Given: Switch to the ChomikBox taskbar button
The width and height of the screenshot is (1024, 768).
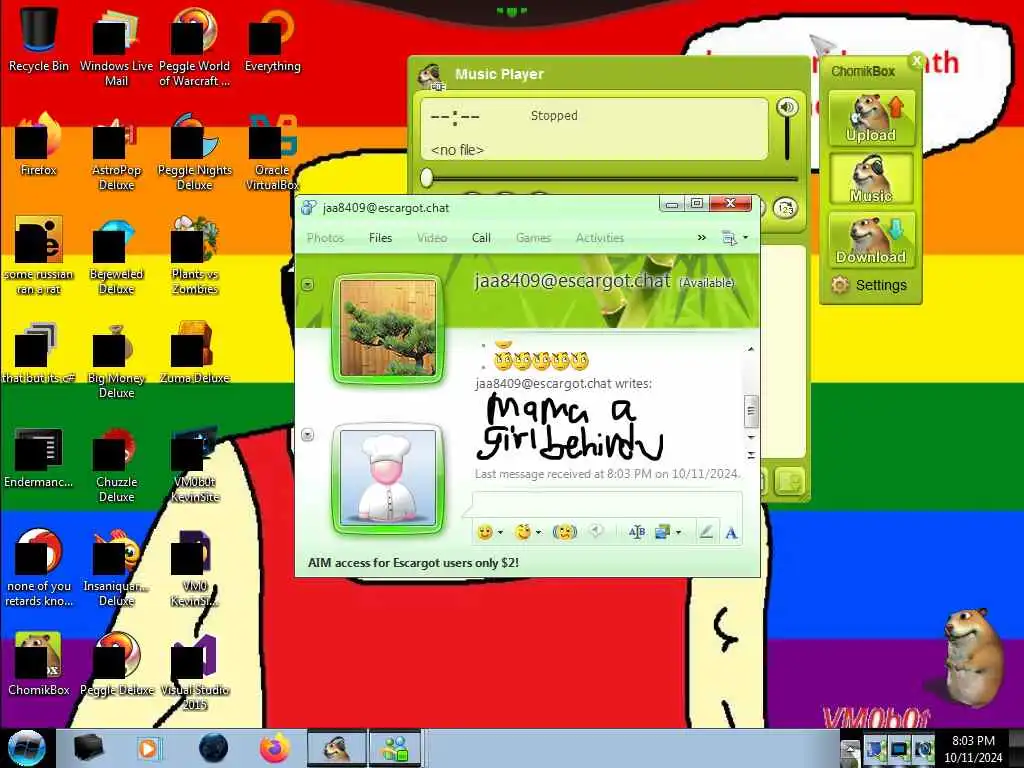Looking at the screenshot, I should 337,748.
